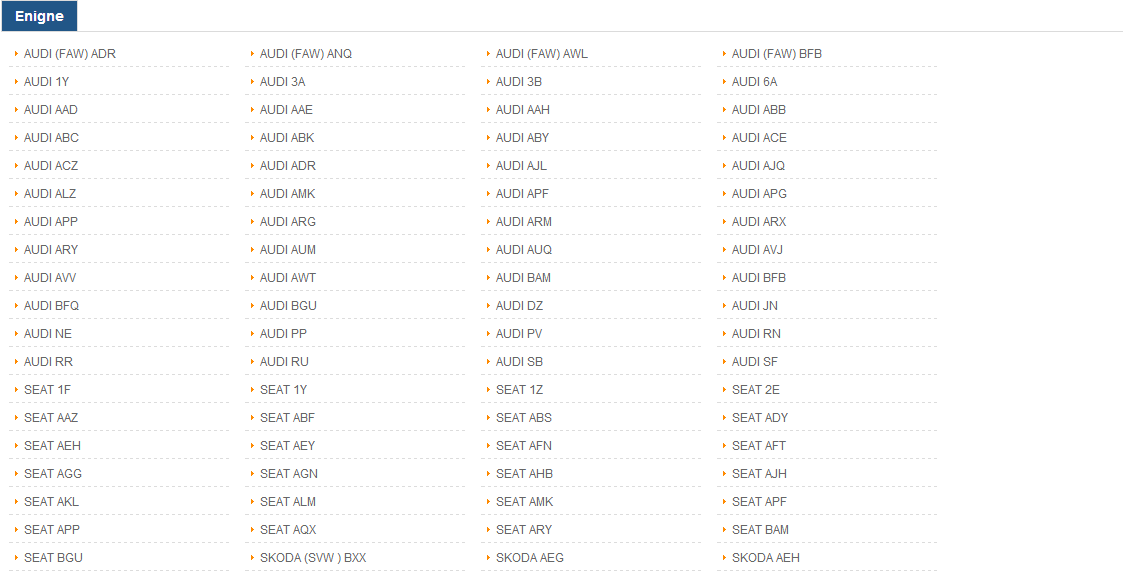Open the SKODA (SVW ) BXX link
Viewport: 1129px width, 574px height.
pyautogui.click(x=312, y=557)
